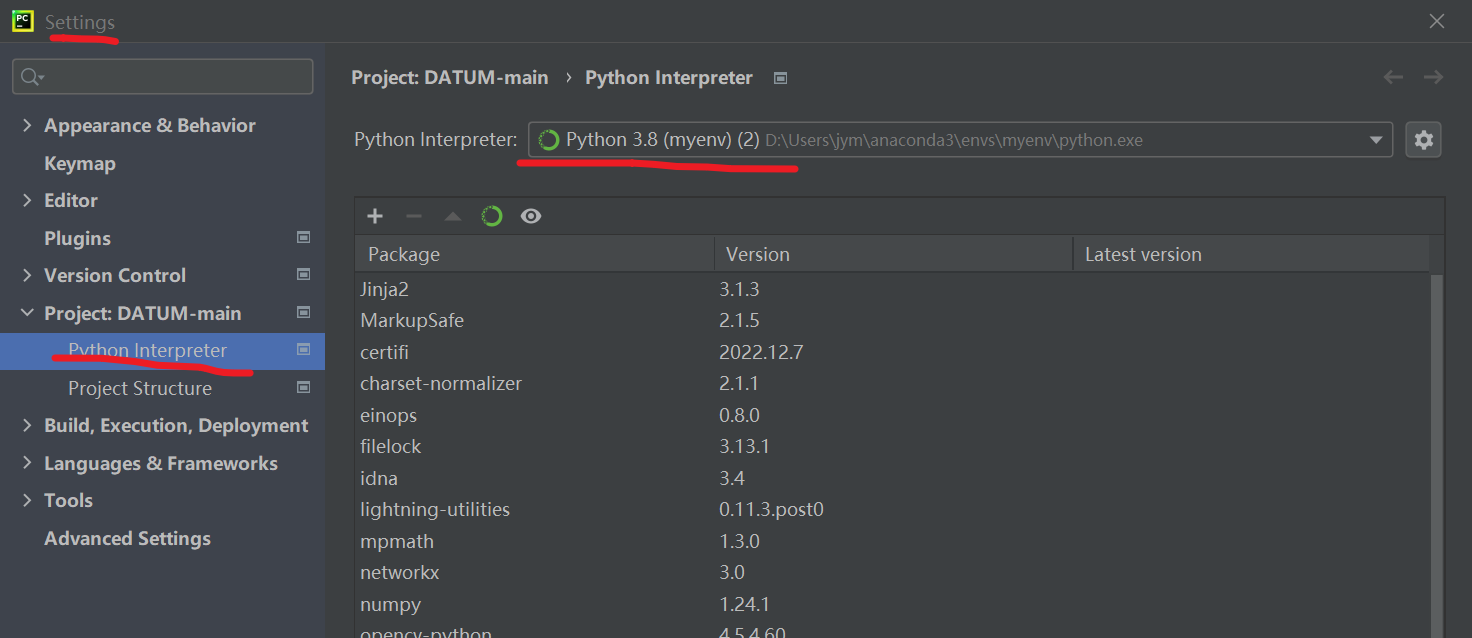Open Advanced Settings
1472x638 pixels.
(x=127, y=538)
